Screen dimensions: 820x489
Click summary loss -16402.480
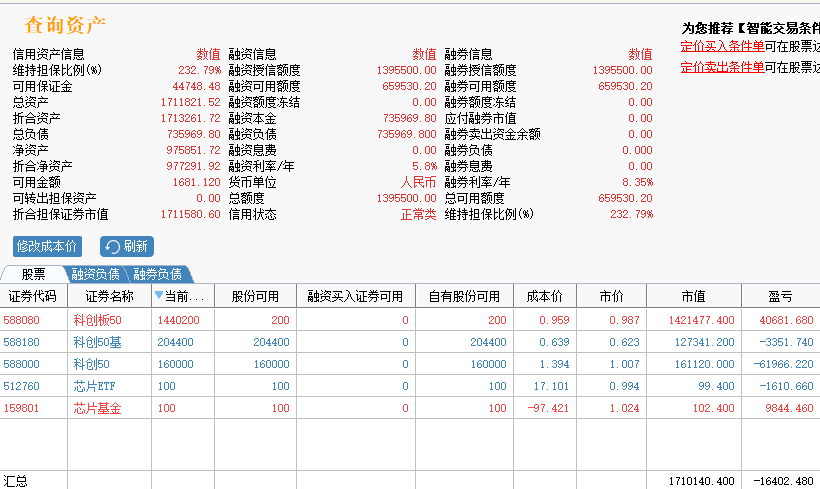(x=783, y=481)
